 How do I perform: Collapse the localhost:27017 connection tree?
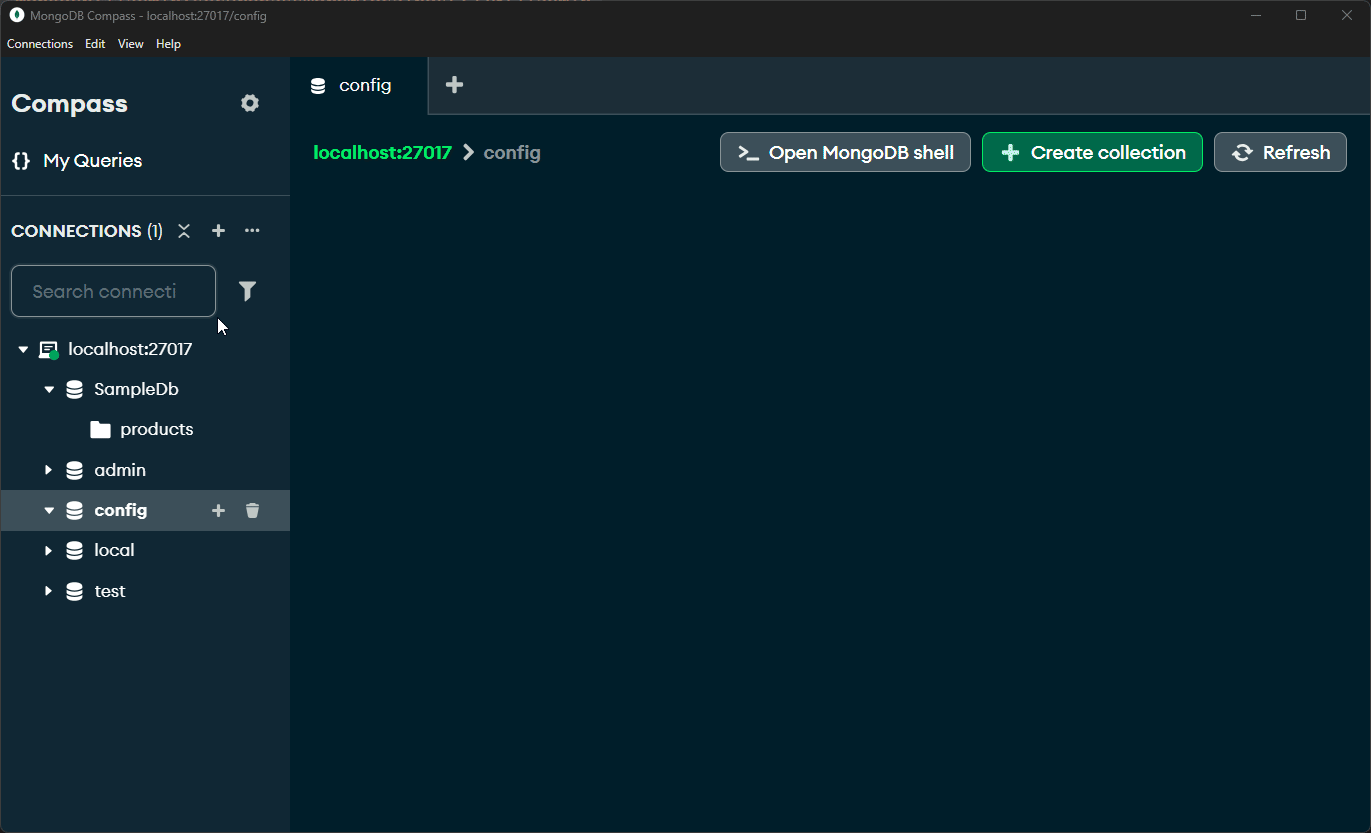pyautogui.click(x=23, y=350)
